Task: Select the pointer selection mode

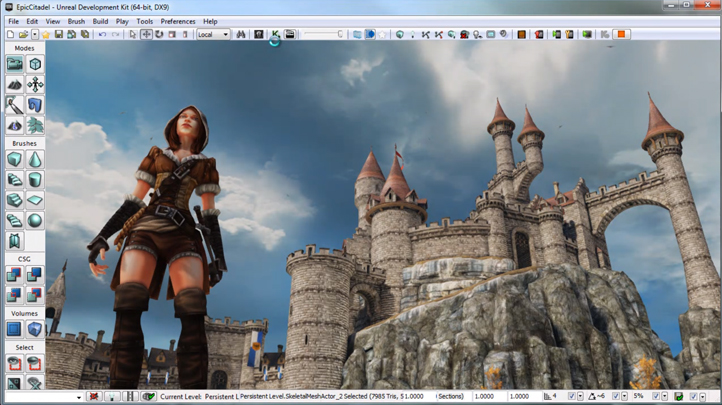Action: click(x=133, y=35)
